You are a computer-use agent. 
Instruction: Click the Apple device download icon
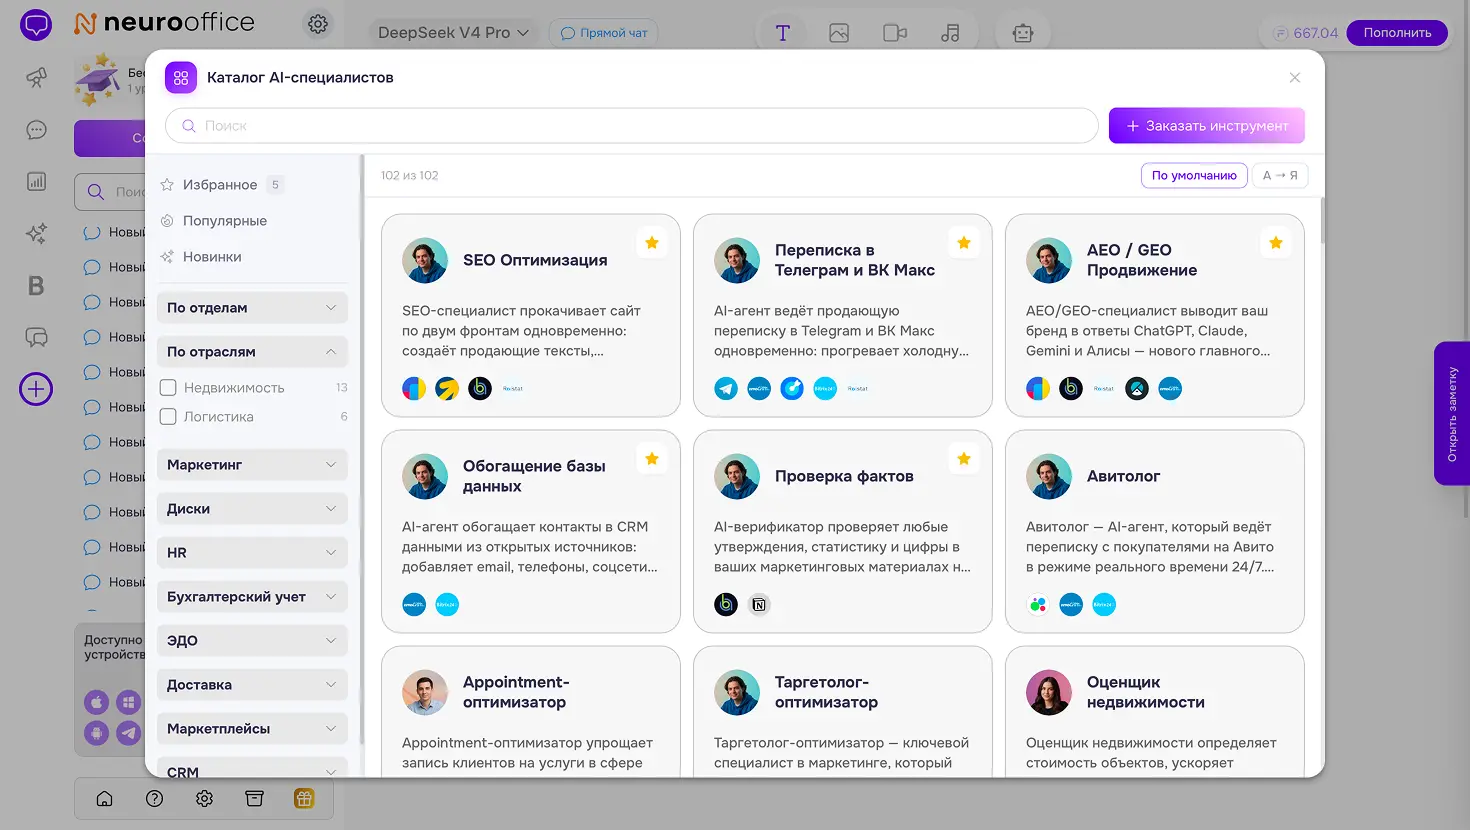coord(96,702)
